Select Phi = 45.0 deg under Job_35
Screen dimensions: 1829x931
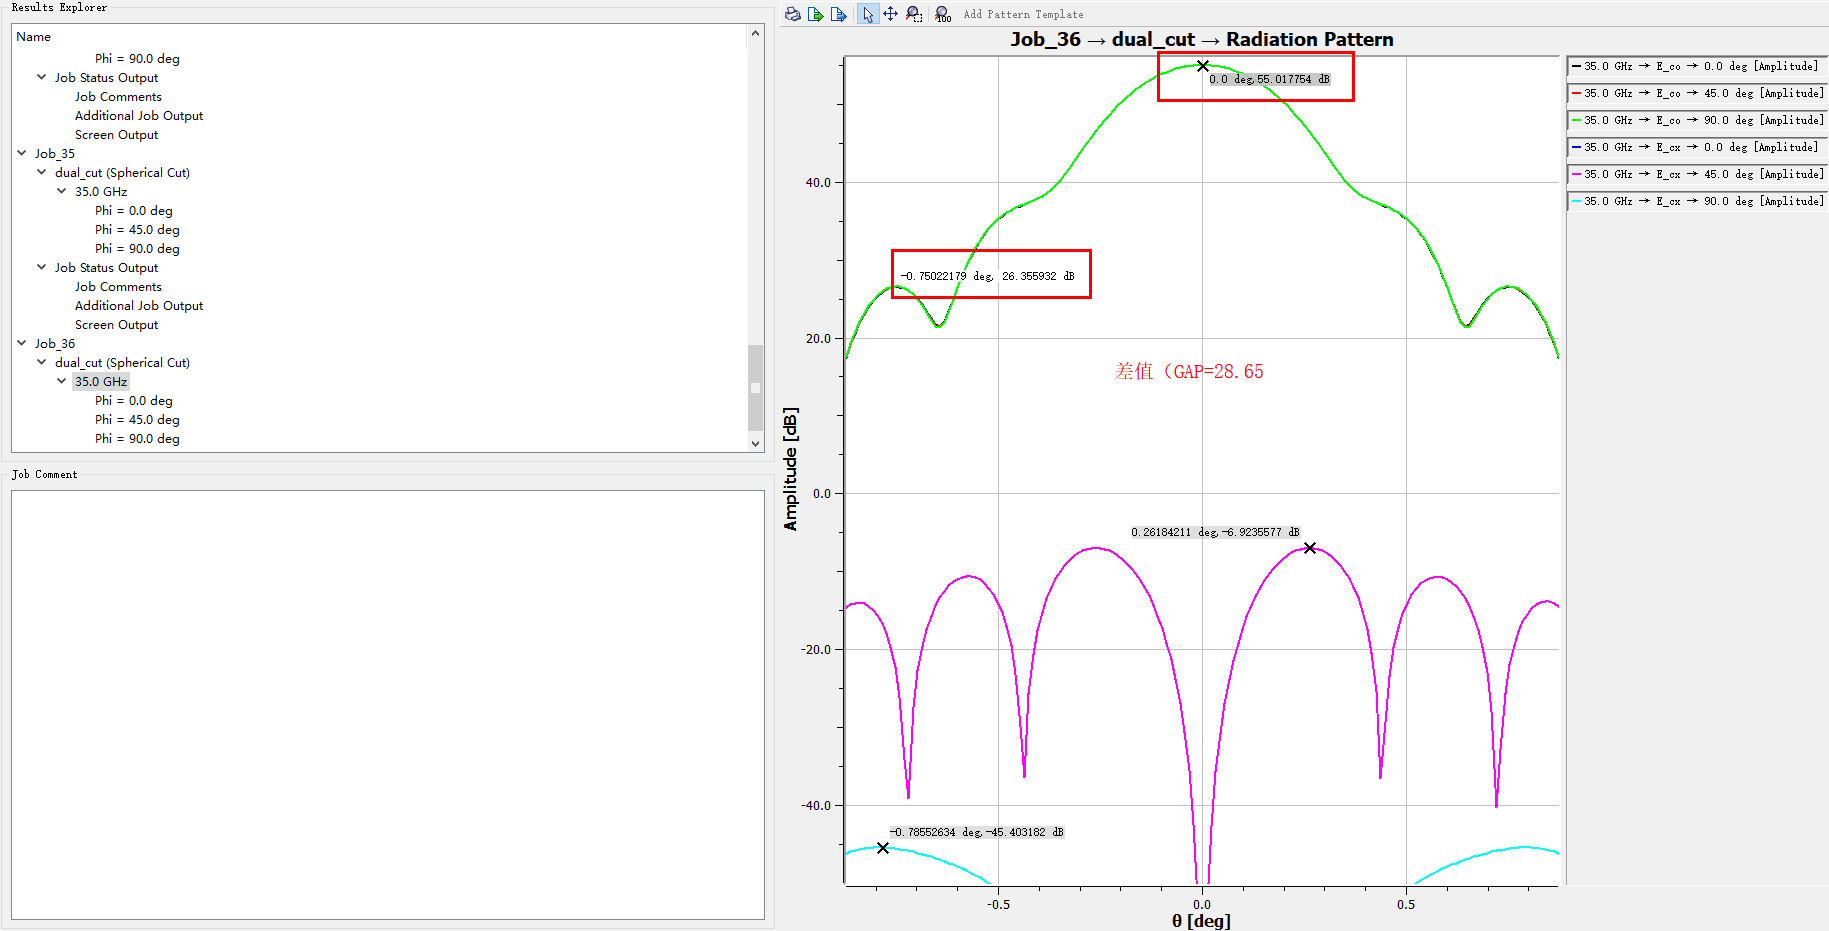pyautogui.click(x=137, y=229)
